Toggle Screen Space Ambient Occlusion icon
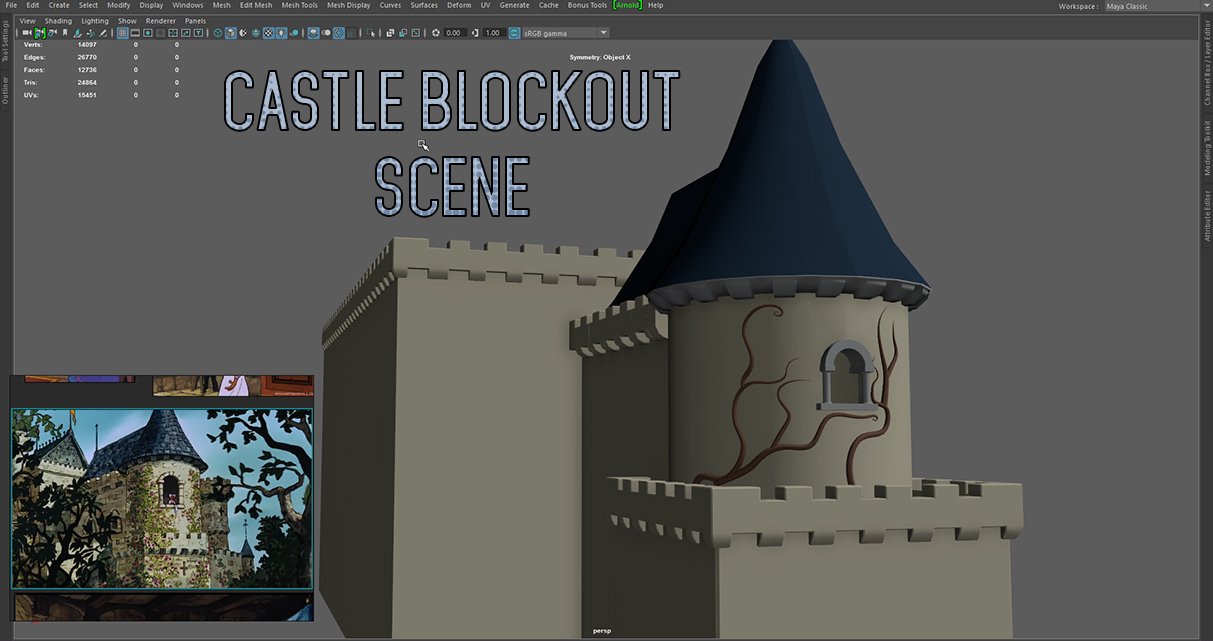 (x=313, y=33)
